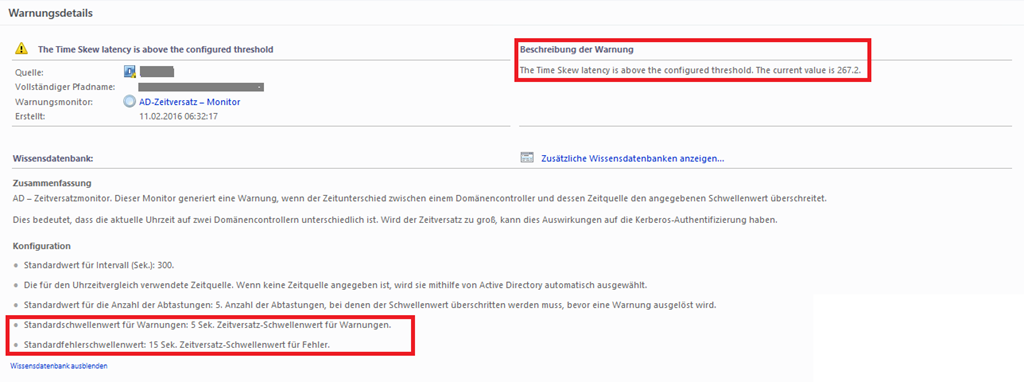The image size is (1024, 382).
Task: Open the AD-Zeitversatz – Monitor link
Action: pyautogui.click(x=190, y=103)
